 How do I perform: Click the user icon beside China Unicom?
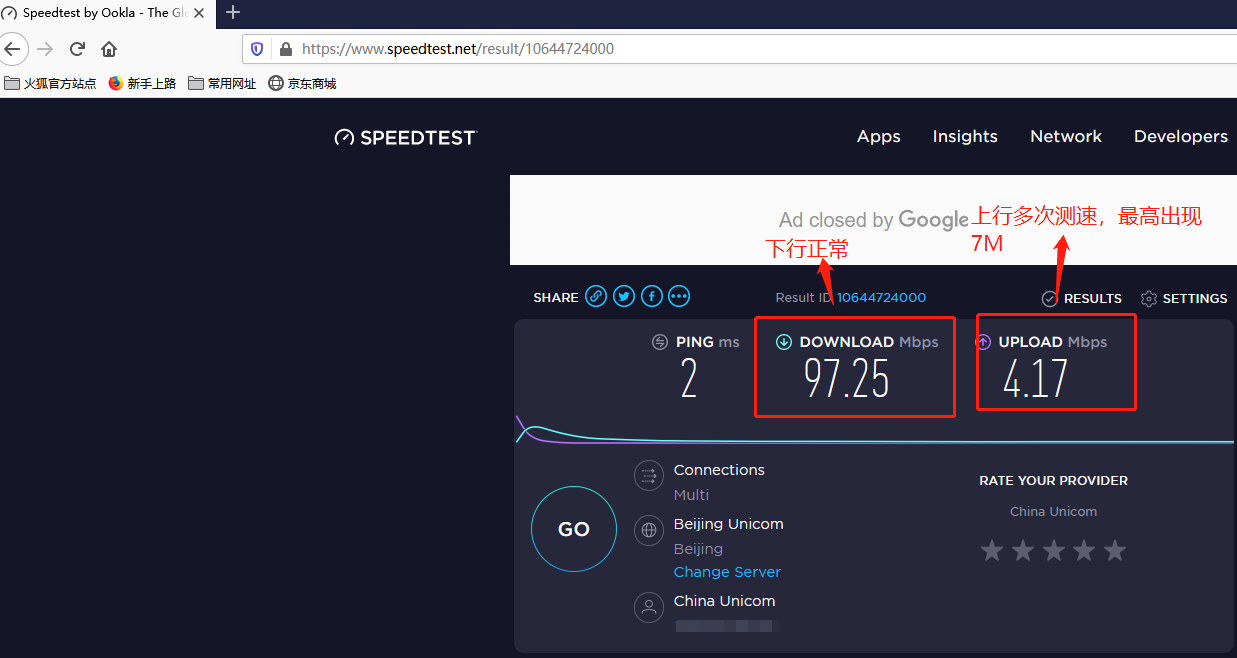click(649, 607)
